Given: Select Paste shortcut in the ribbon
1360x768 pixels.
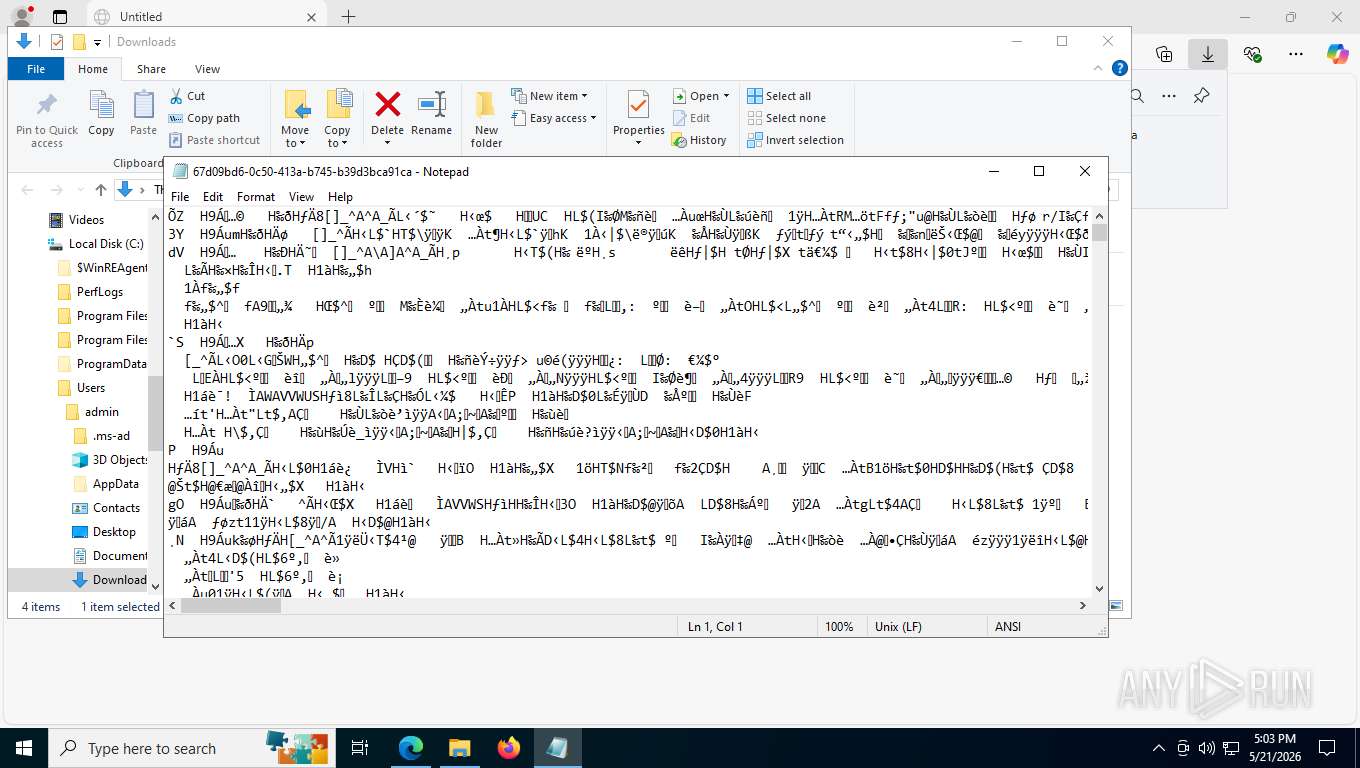Looking at the screenshot, I should pyautogui.click(x=214, y=140).
